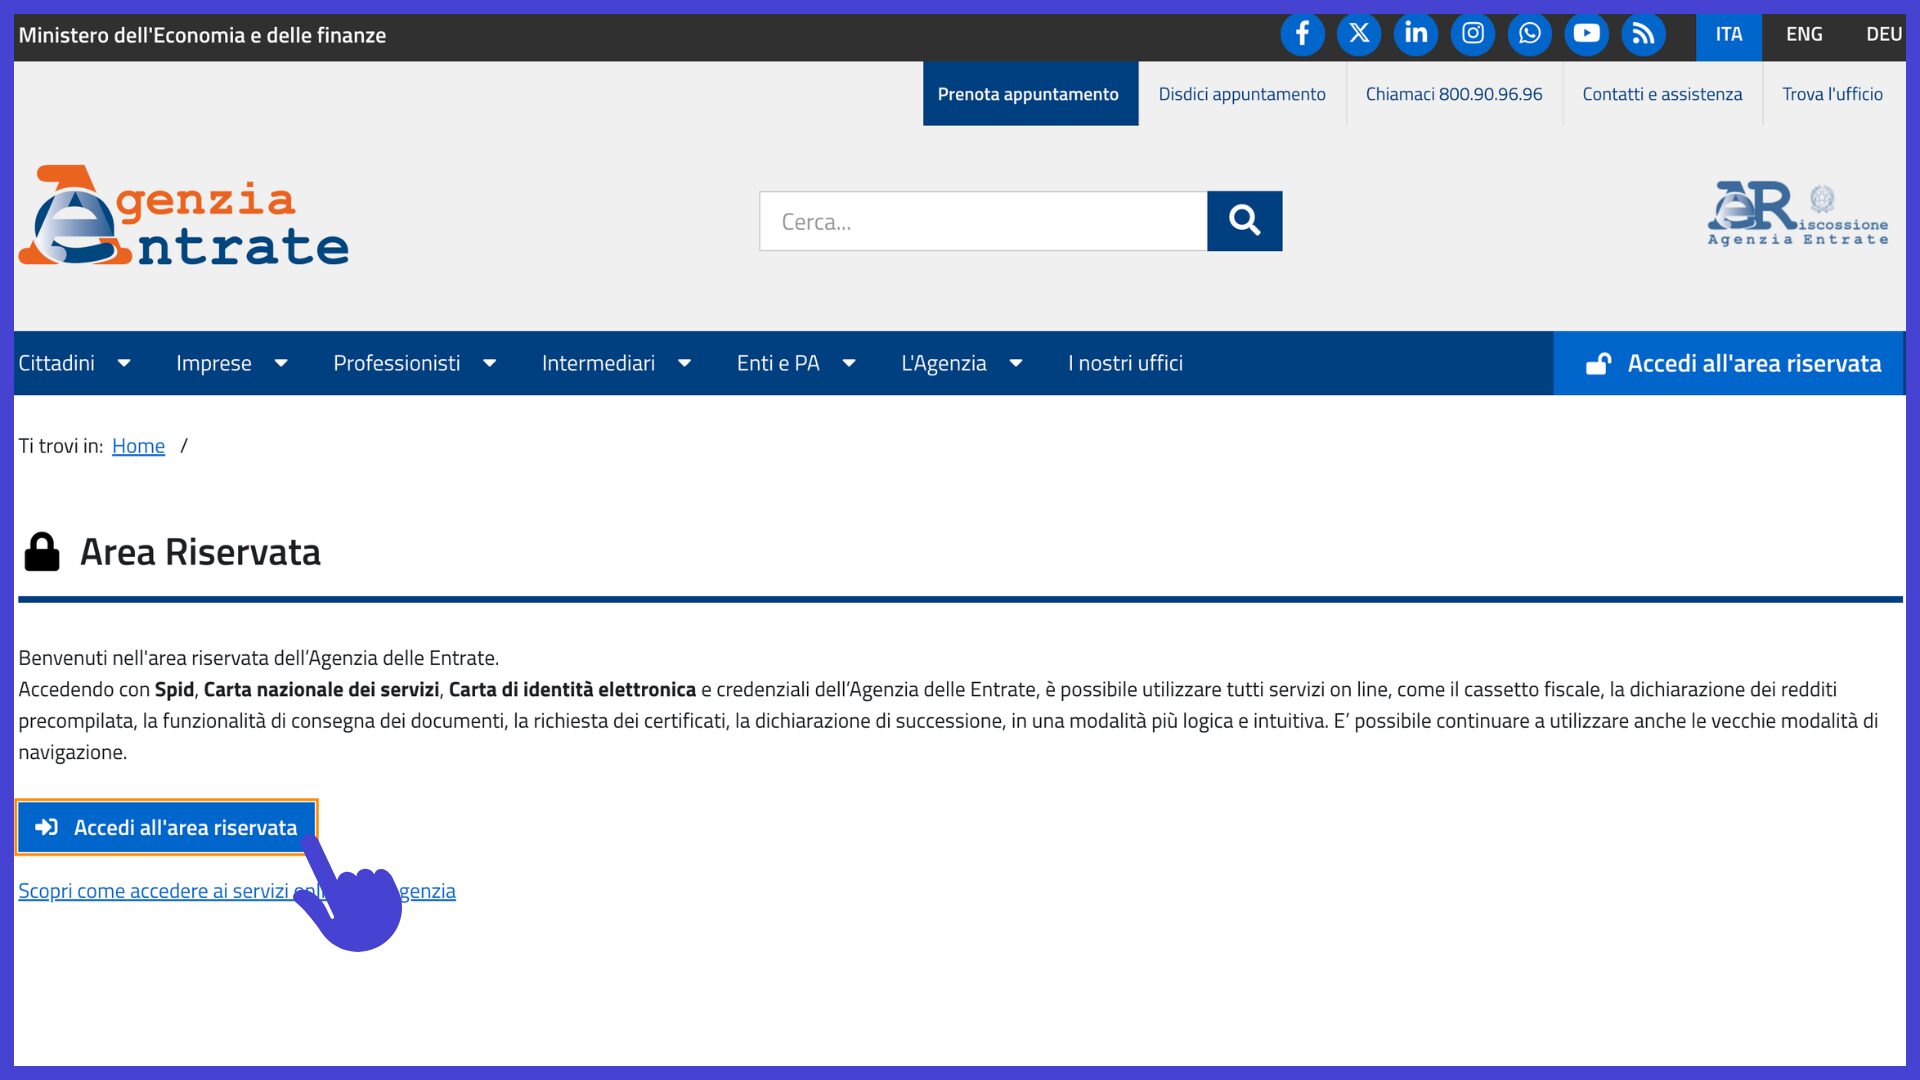This screenshot has width=1920, height=1080.
Task: Open the RSS feed icon
Action: coord(1644,34)
